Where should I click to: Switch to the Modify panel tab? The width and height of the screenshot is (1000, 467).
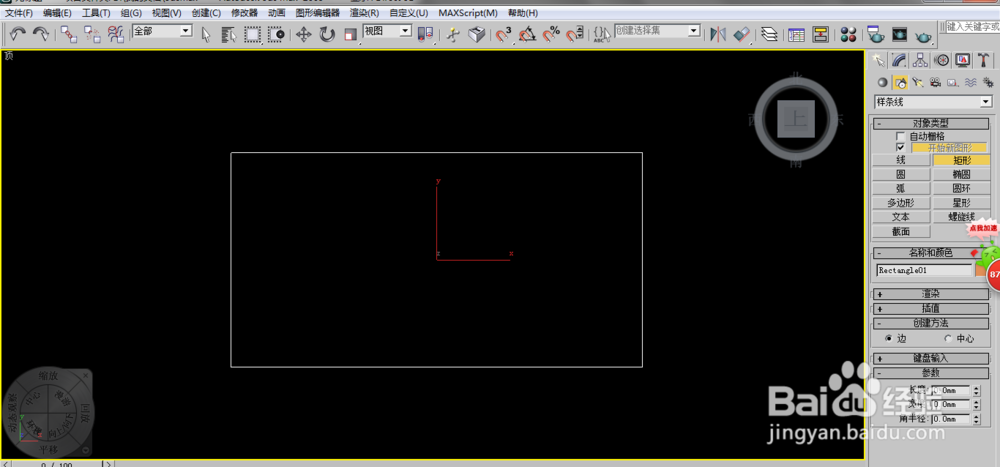coord(899,60)
